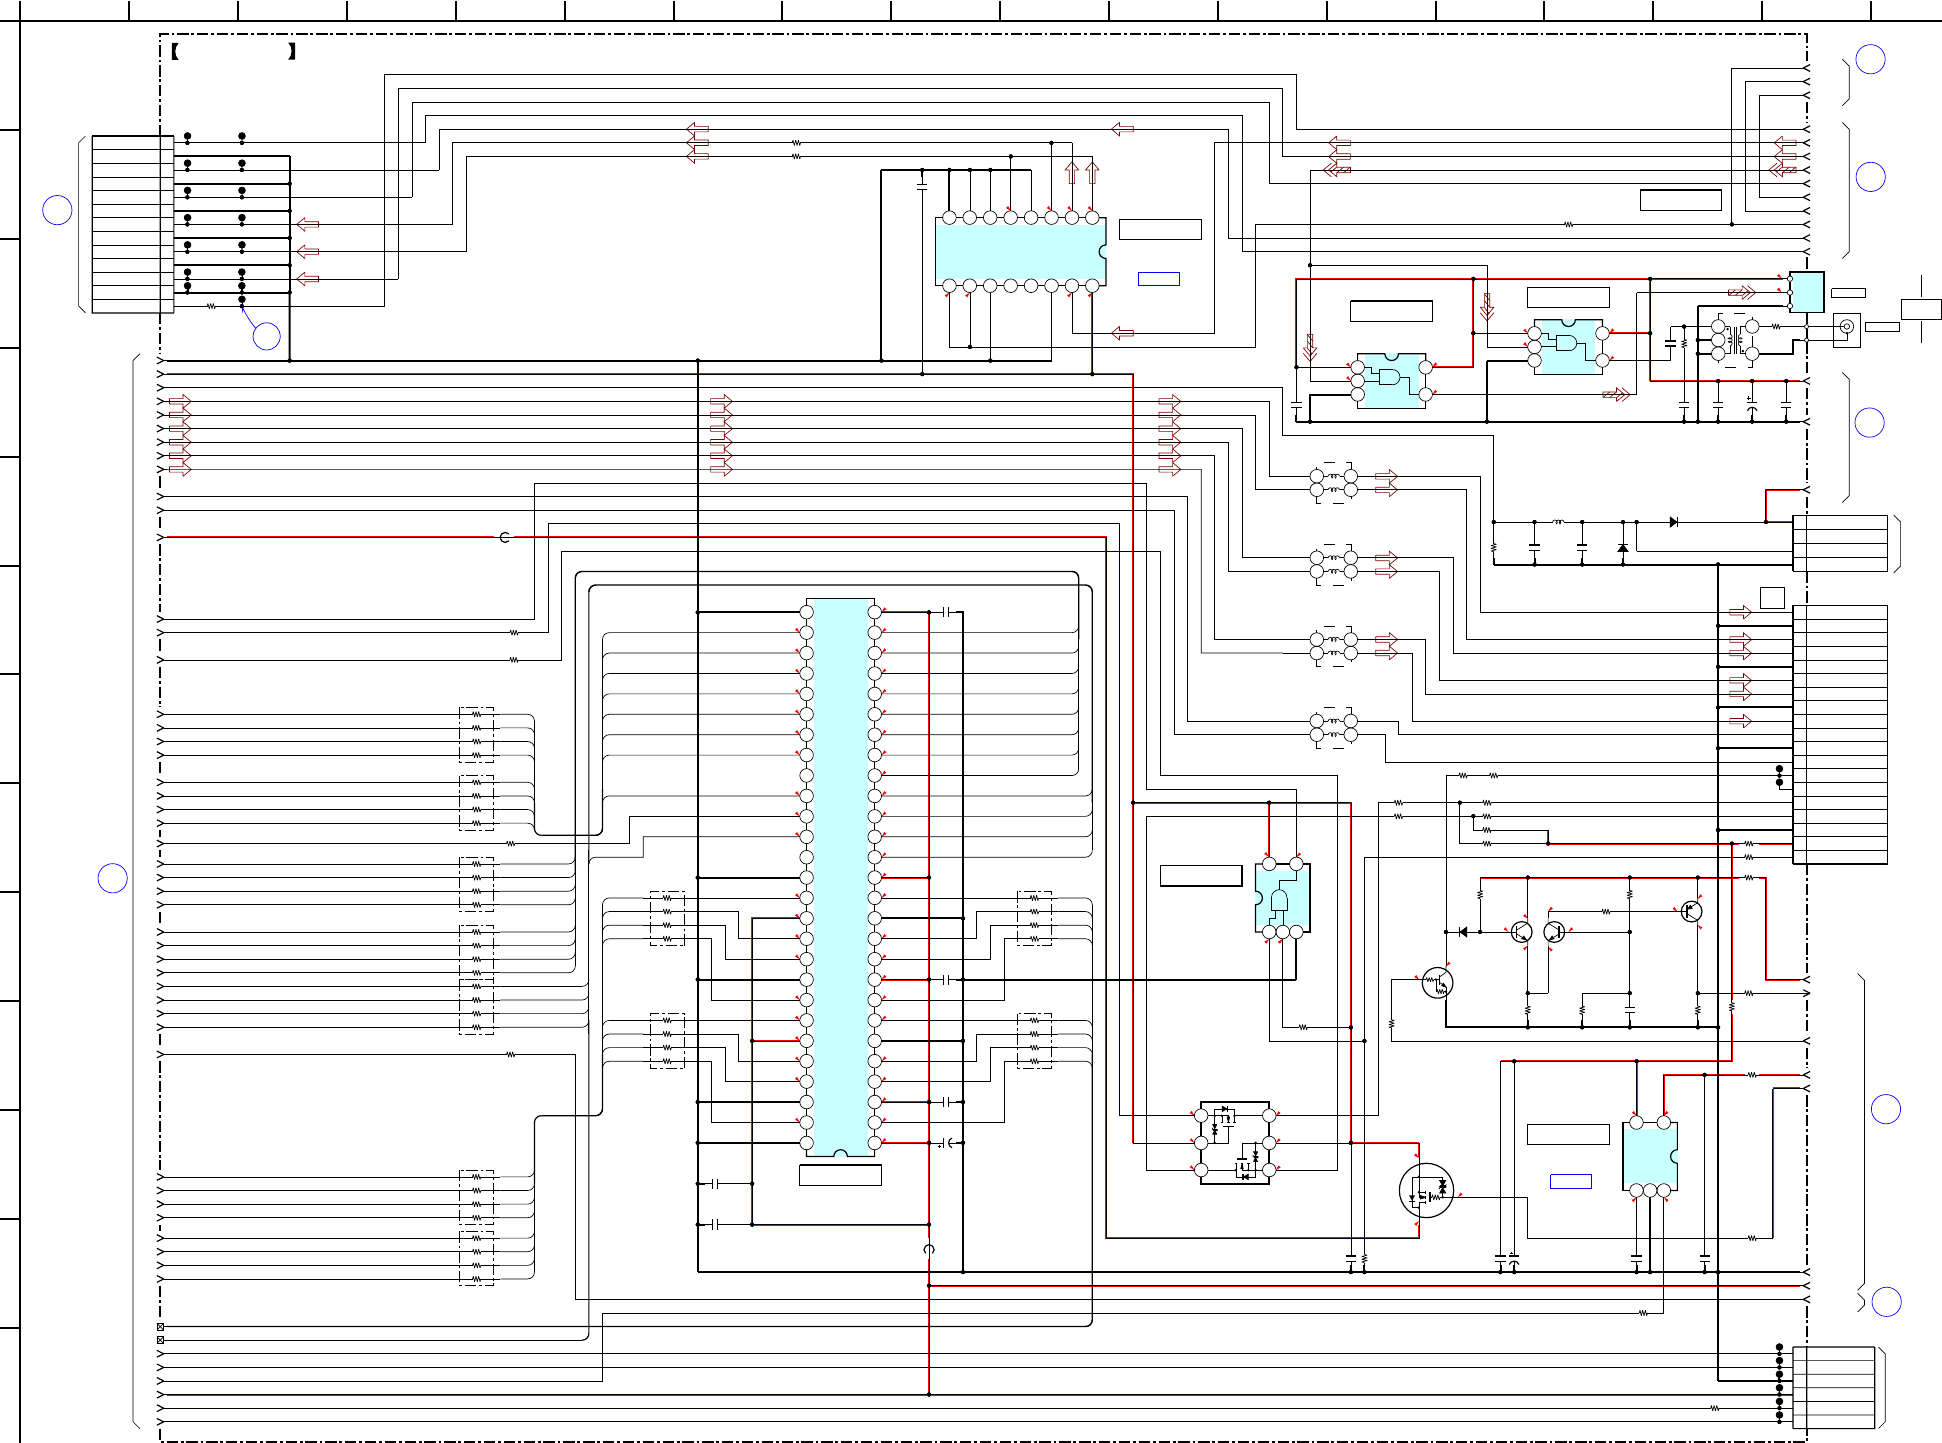
Task: Click the small cyan AND-gate IC
Action: coord(1282,898)
